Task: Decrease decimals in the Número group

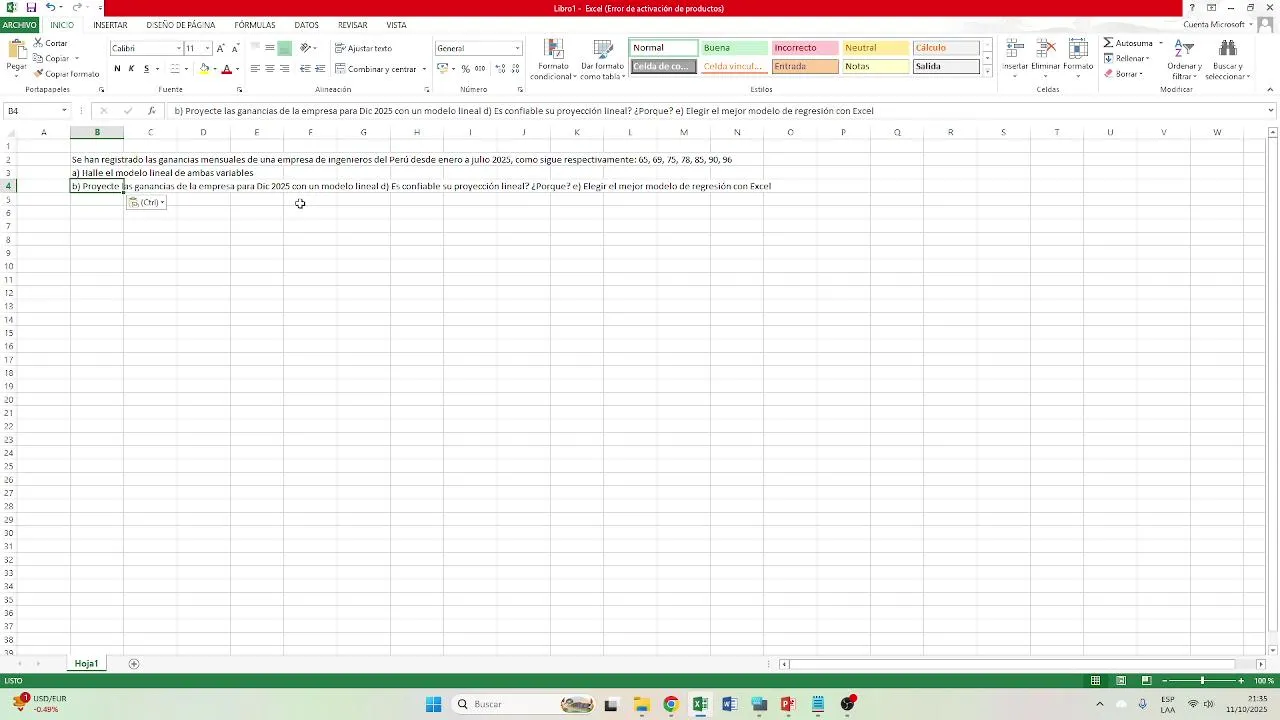Action: (516, 69)
